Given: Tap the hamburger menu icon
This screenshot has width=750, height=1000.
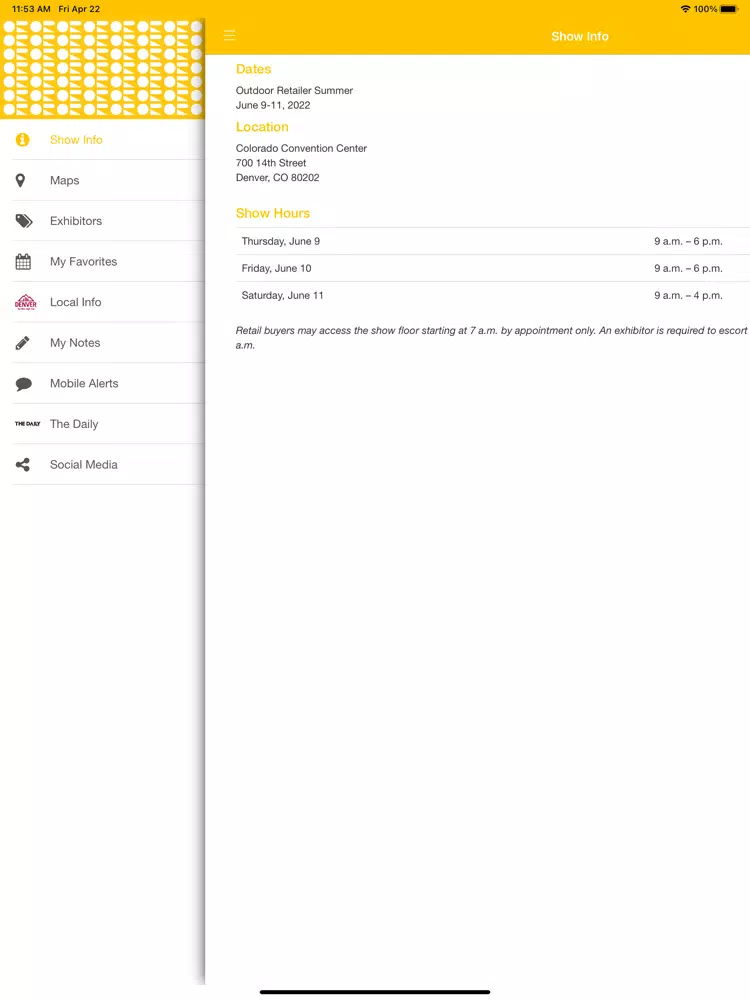Looking at the screenshot, I should point(230,36).
